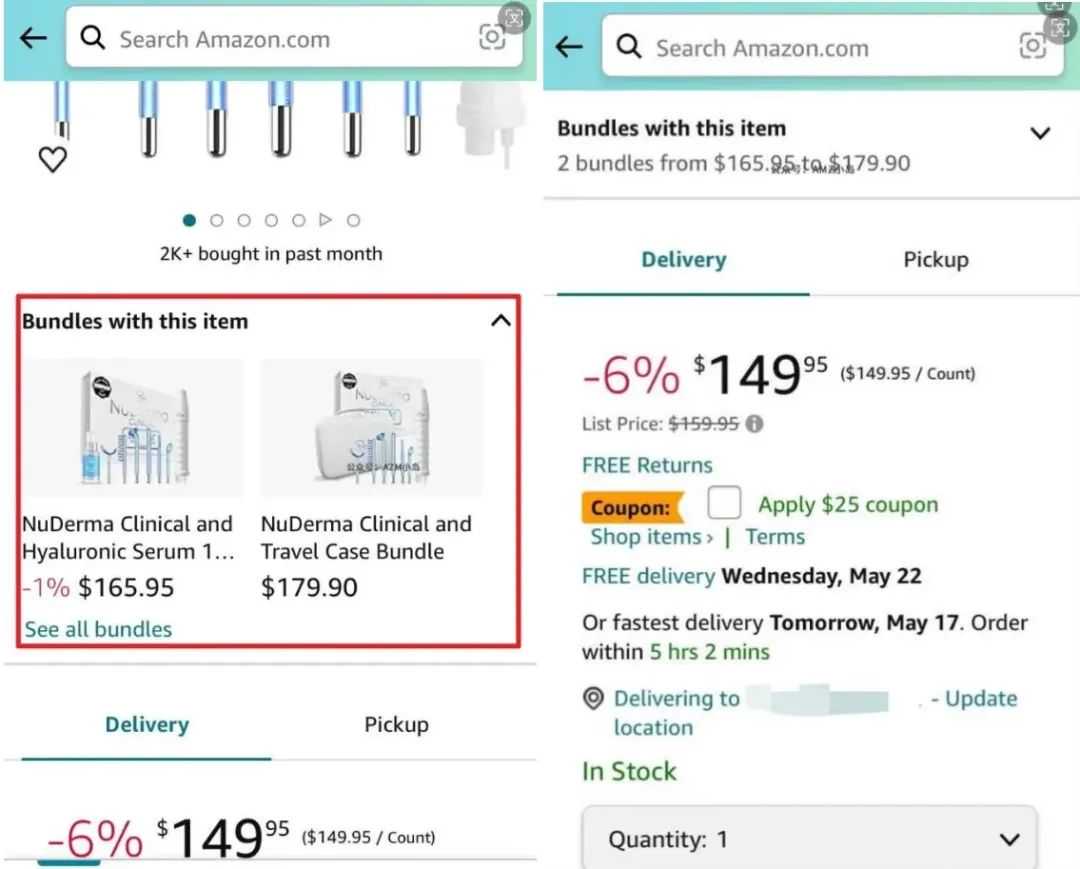This screenshot has width=1080, height=869.
Task: Switch to Pickup tab in right screenshot
Action: 935,260
